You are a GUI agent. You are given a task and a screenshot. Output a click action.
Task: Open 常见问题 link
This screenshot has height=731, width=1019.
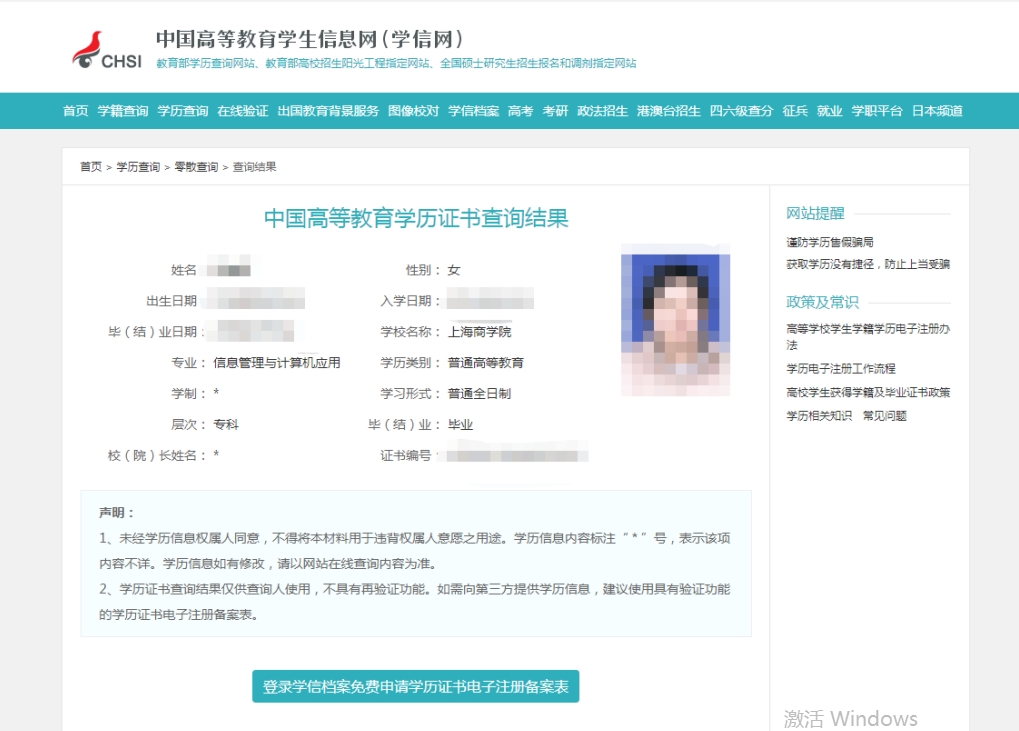tap(884, 416)
